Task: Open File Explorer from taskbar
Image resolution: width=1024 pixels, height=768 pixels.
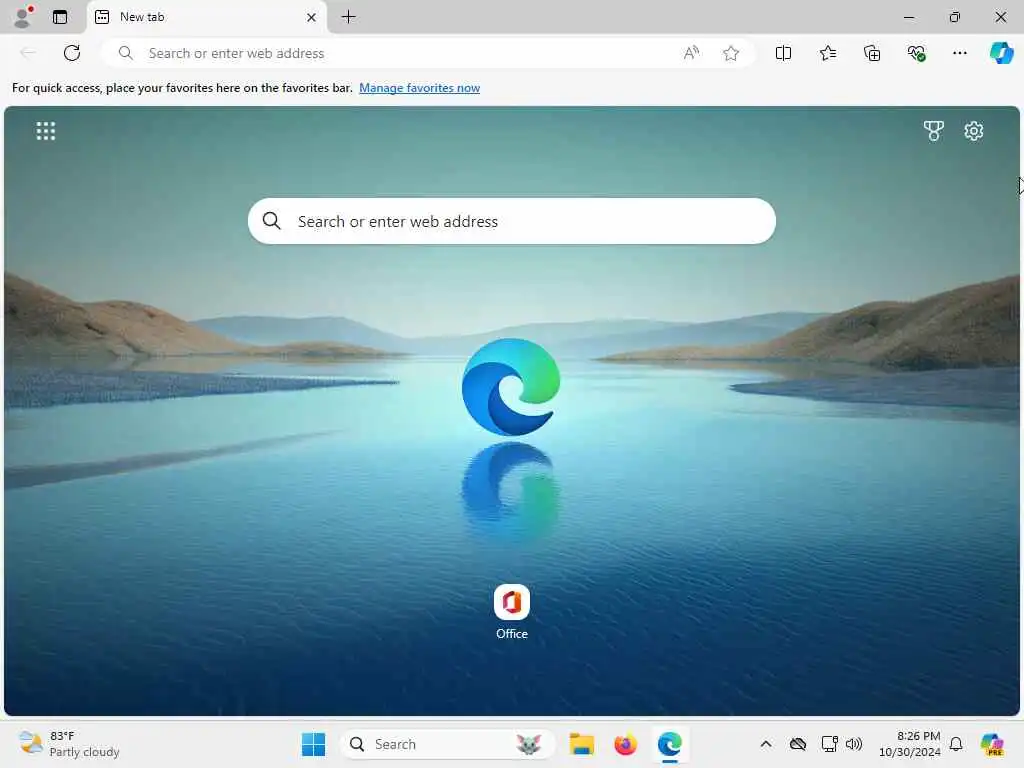Action: click(x=581, y=744)
